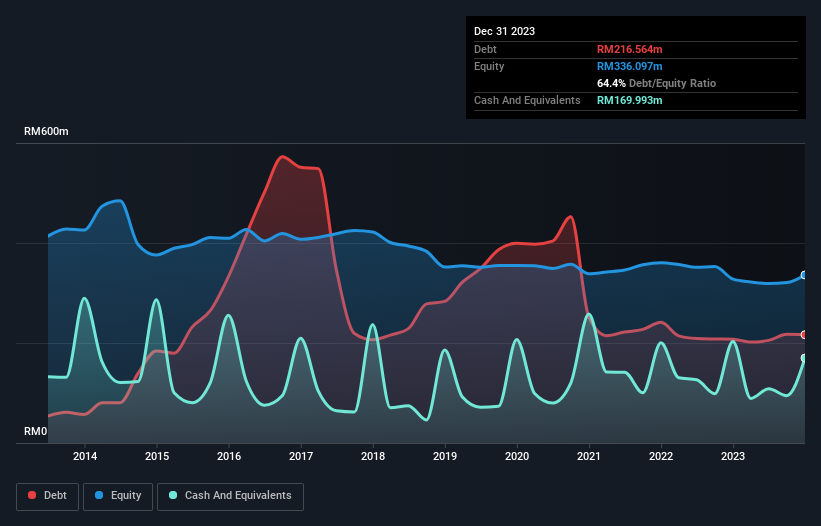The image size is (821, 526).
Task: Toggle the Cash And Equivalents legend button
Action: pyautogui.click(x=230, y=496)
